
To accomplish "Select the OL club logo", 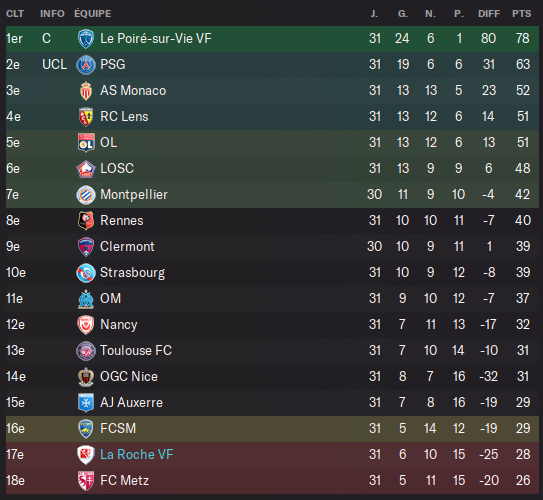I will click(x=86, y=143).
